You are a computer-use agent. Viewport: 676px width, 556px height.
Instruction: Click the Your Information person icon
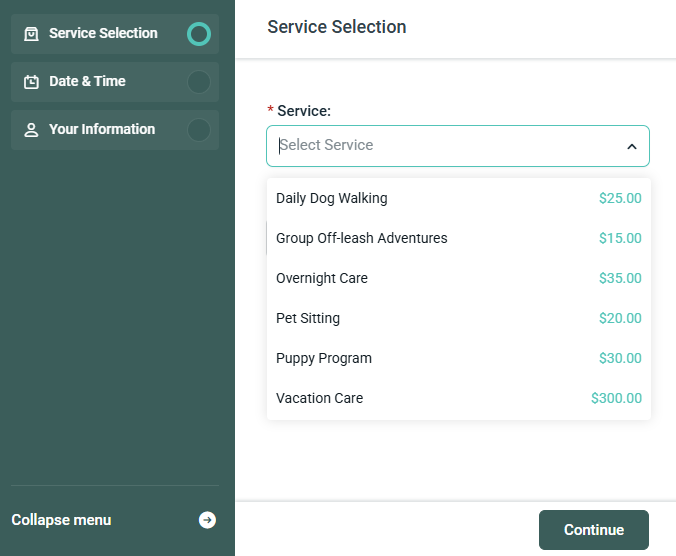click(31, 130)
